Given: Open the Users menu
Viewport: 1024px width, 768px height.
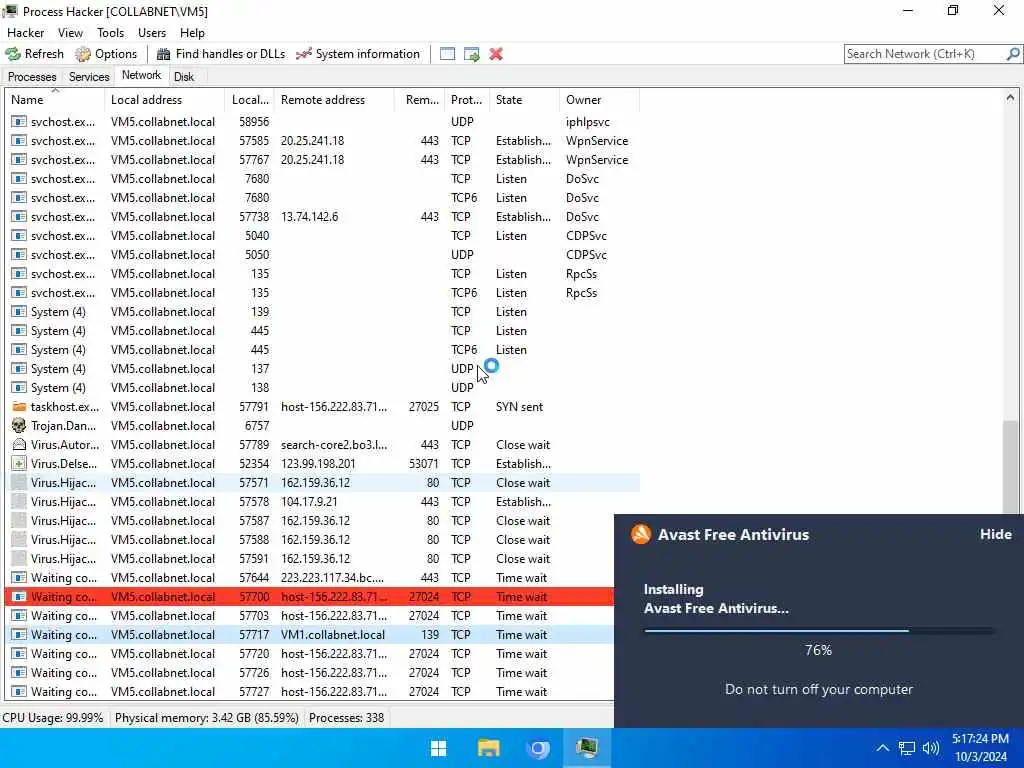Looking at the screenshot, I should [x=152, y=33].
